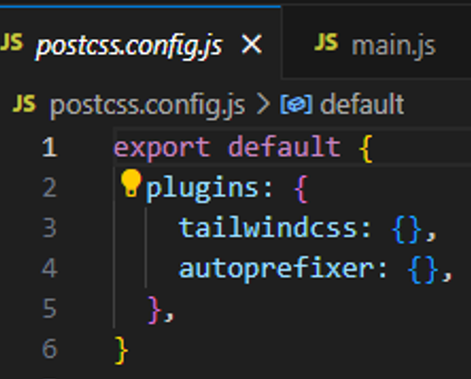Click the lightbulb quick-fix icon
471x379 pixels.
131,183
